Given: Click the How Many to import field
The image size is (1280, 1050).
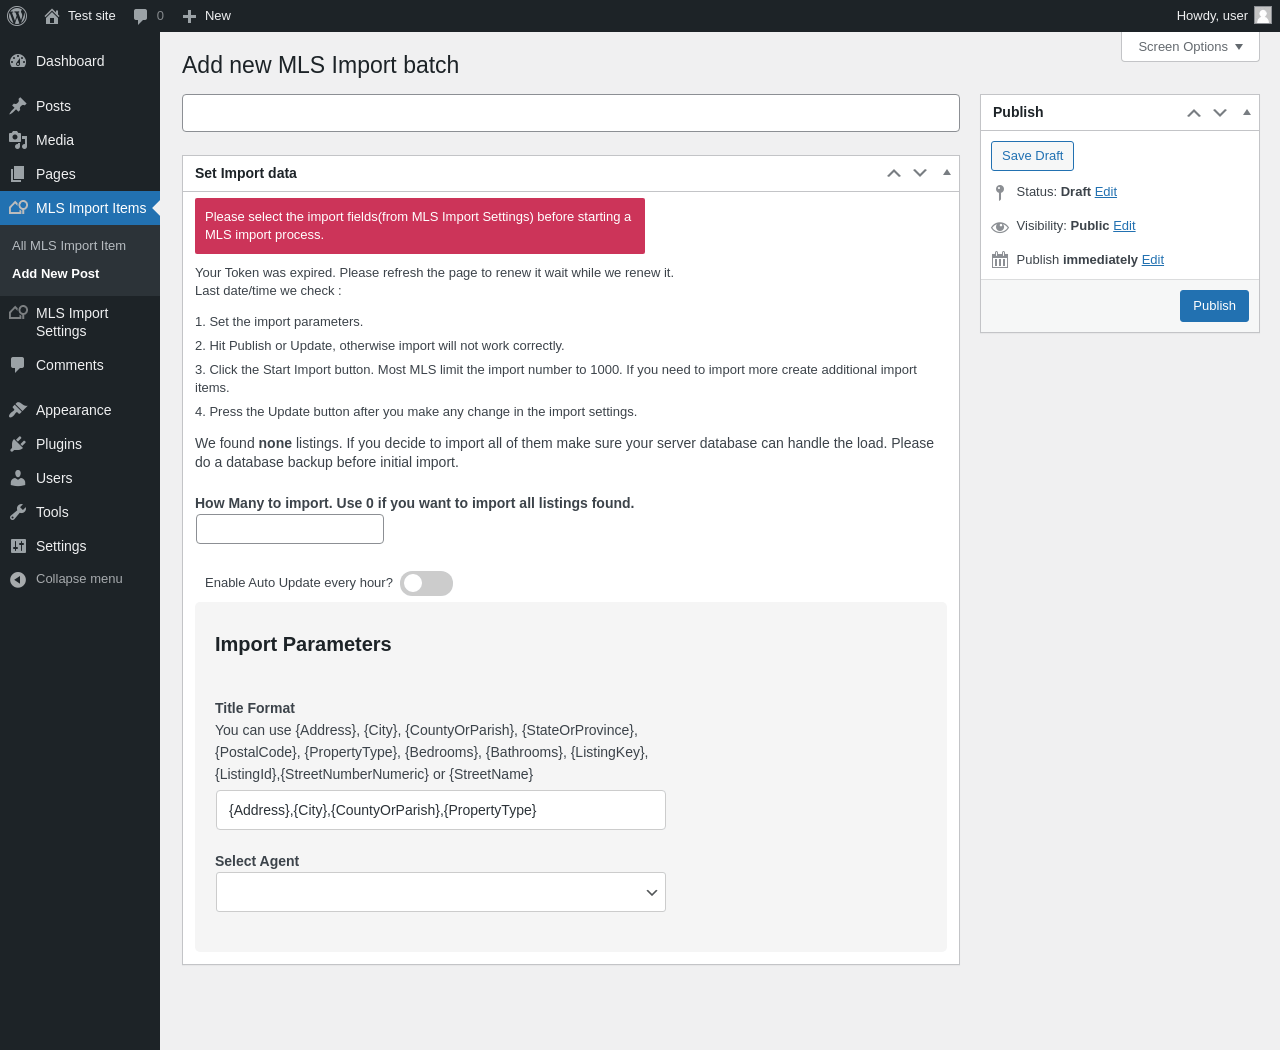Looking at the screenshot, I should [x=290, y=529].
